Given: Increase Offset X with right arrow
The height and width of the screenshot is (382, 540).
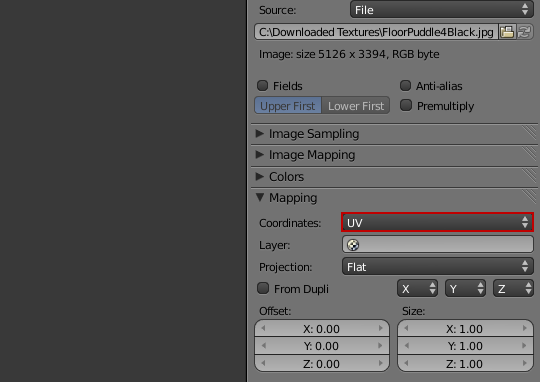Looking at the screenshot, I should click(x=381, y=328).
